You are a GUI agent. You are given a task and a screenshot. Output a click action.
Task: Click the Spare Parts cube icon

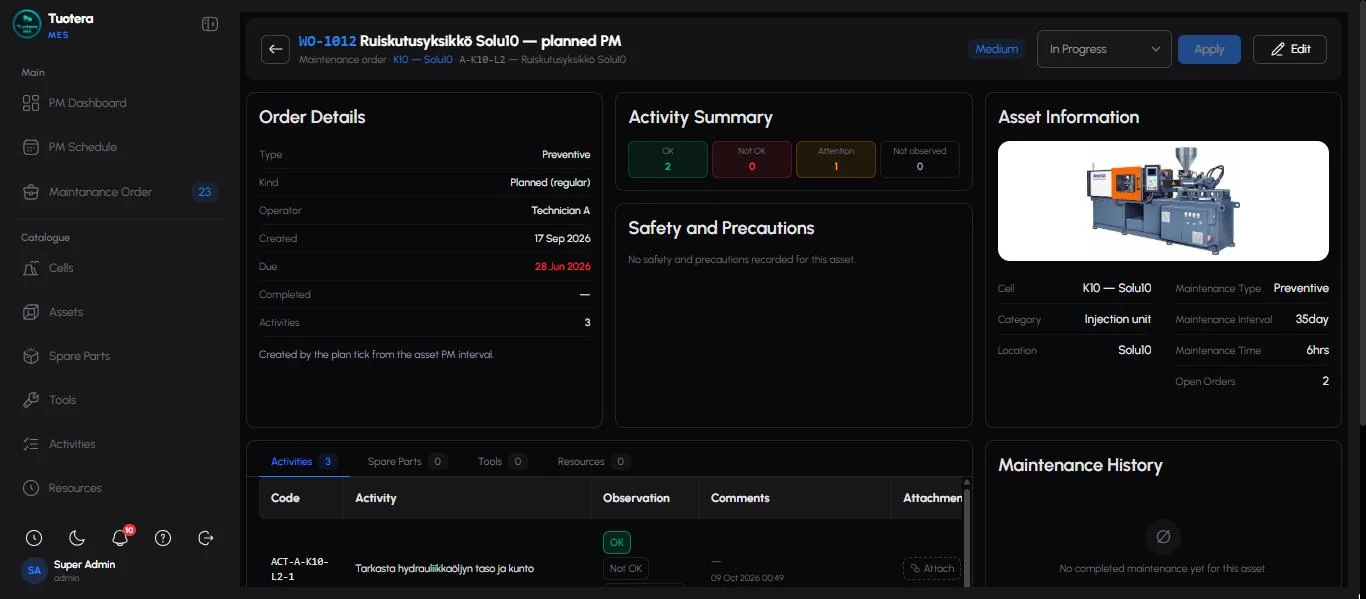point(30,356)
